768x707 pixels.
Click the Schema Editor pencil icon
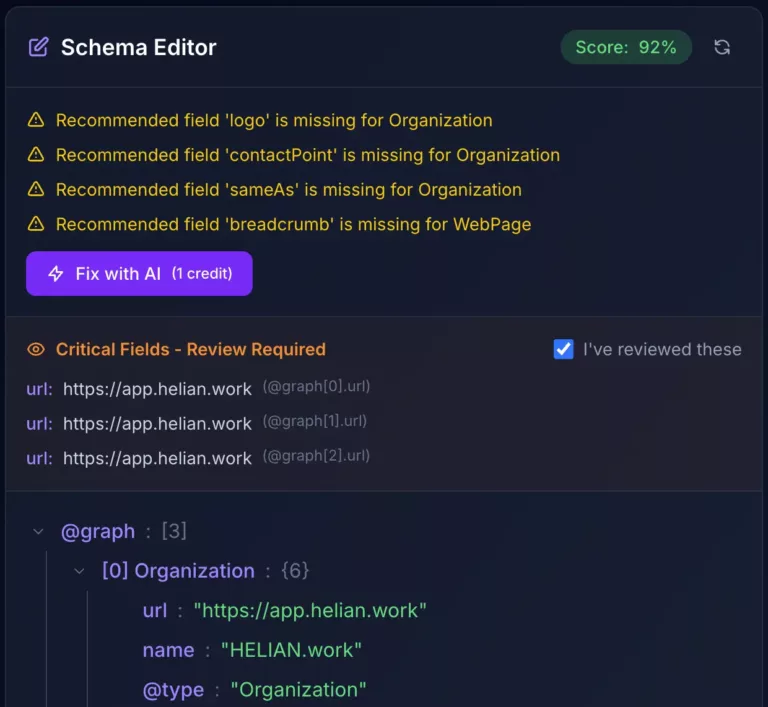(38, 47)
